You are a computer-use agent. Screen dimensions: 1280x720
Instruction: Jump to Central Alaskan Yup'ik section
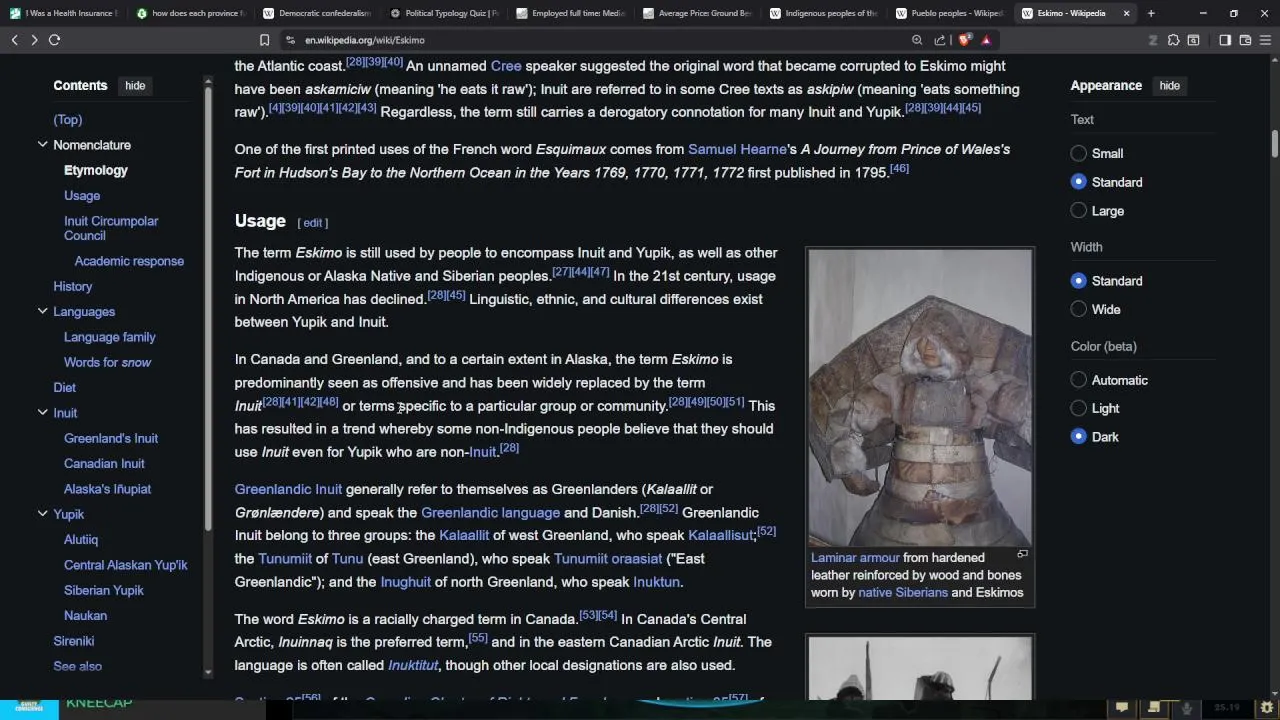point(126,565)
